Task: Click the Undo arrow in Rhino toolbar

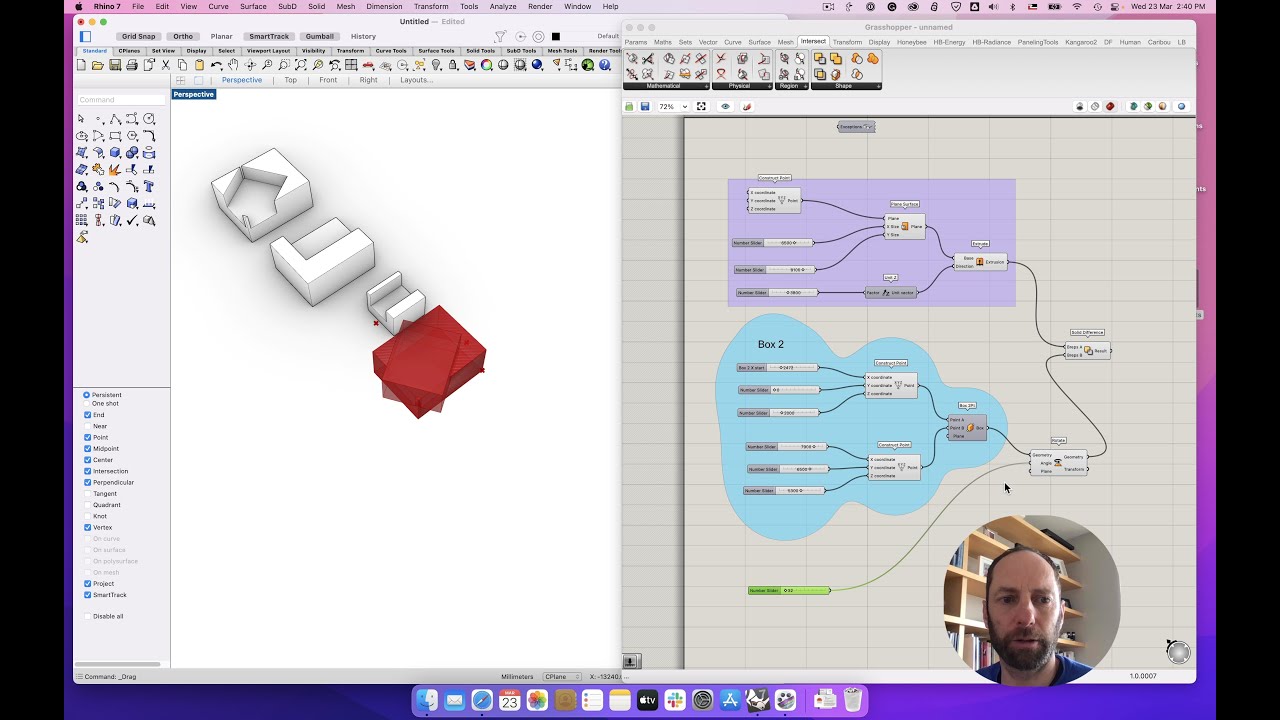Action: pyautogui.click(x=216, y=65)
